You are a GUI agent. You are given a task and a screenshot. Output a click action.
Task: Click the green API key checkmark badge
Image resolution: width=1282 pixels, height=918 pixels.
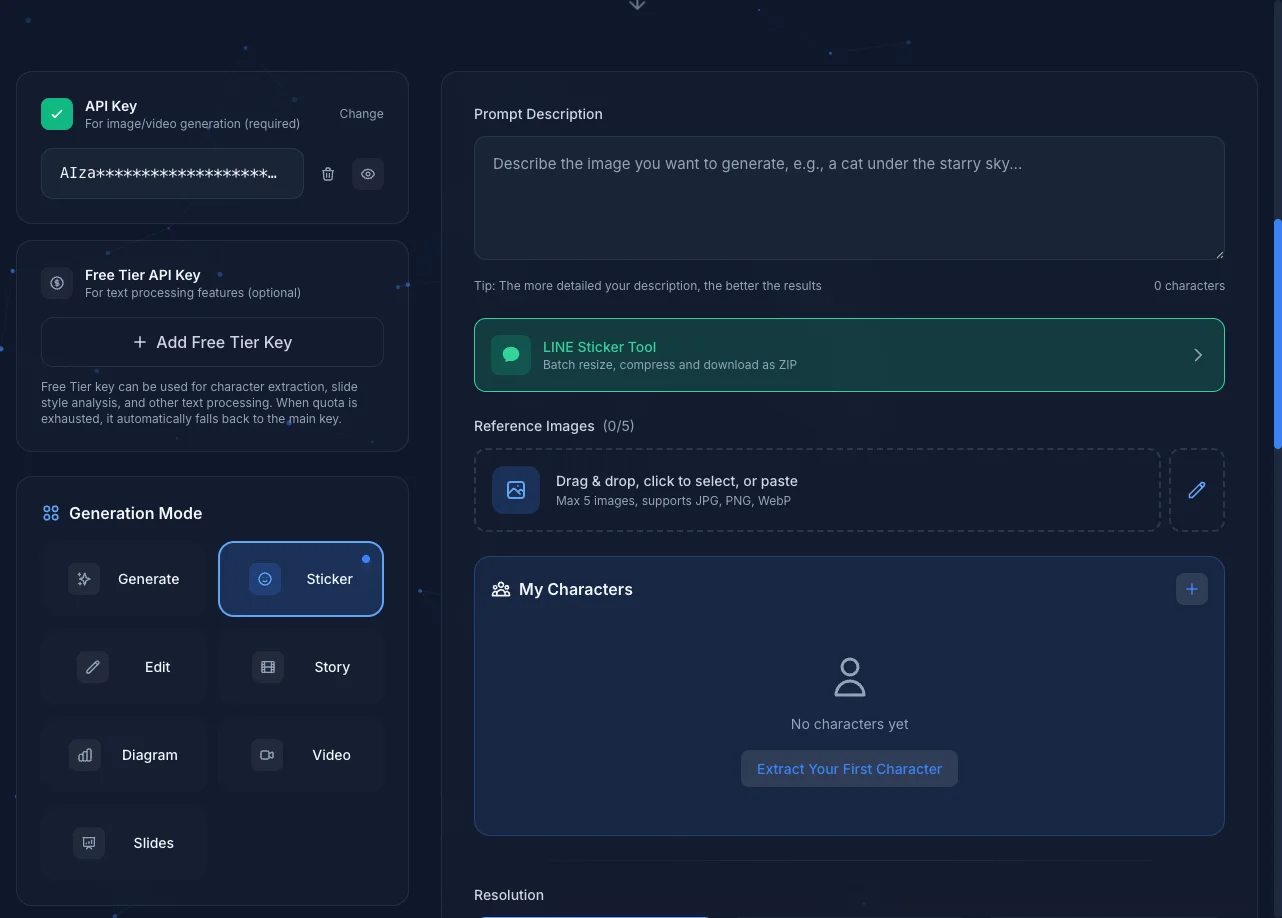(x=57, y=114)
